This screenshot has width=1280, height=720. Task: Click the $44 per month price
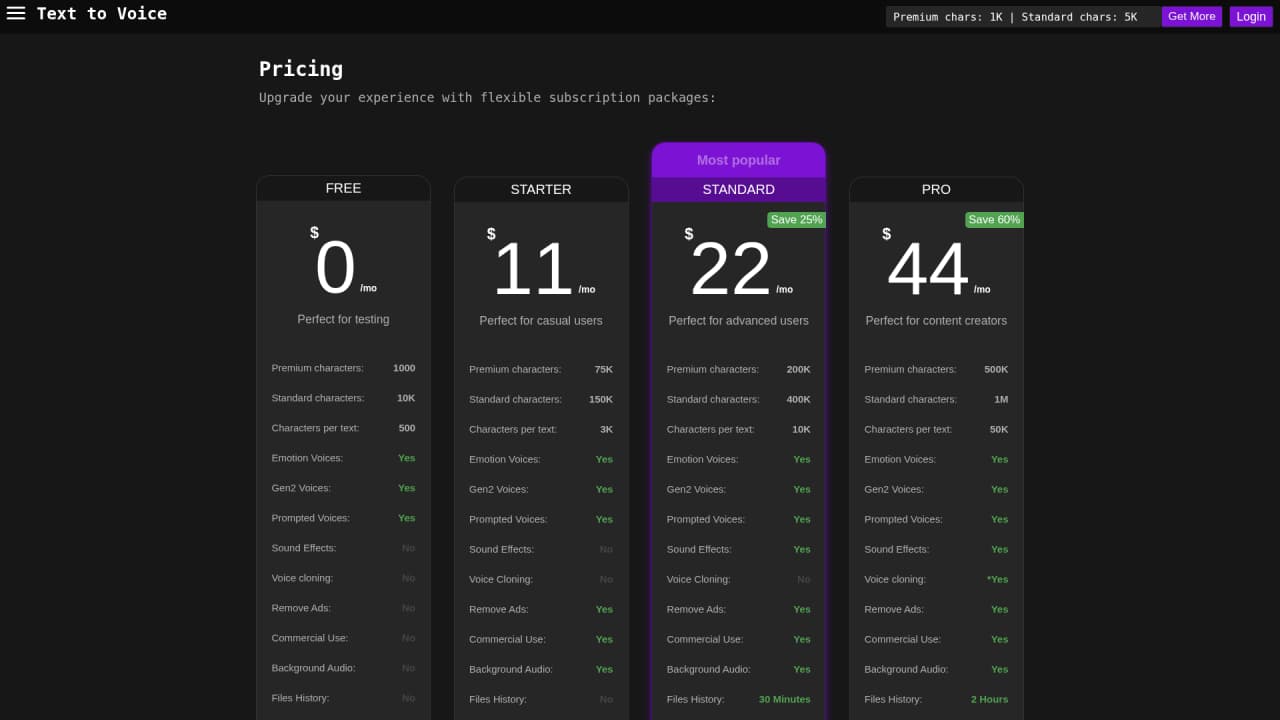936,266
